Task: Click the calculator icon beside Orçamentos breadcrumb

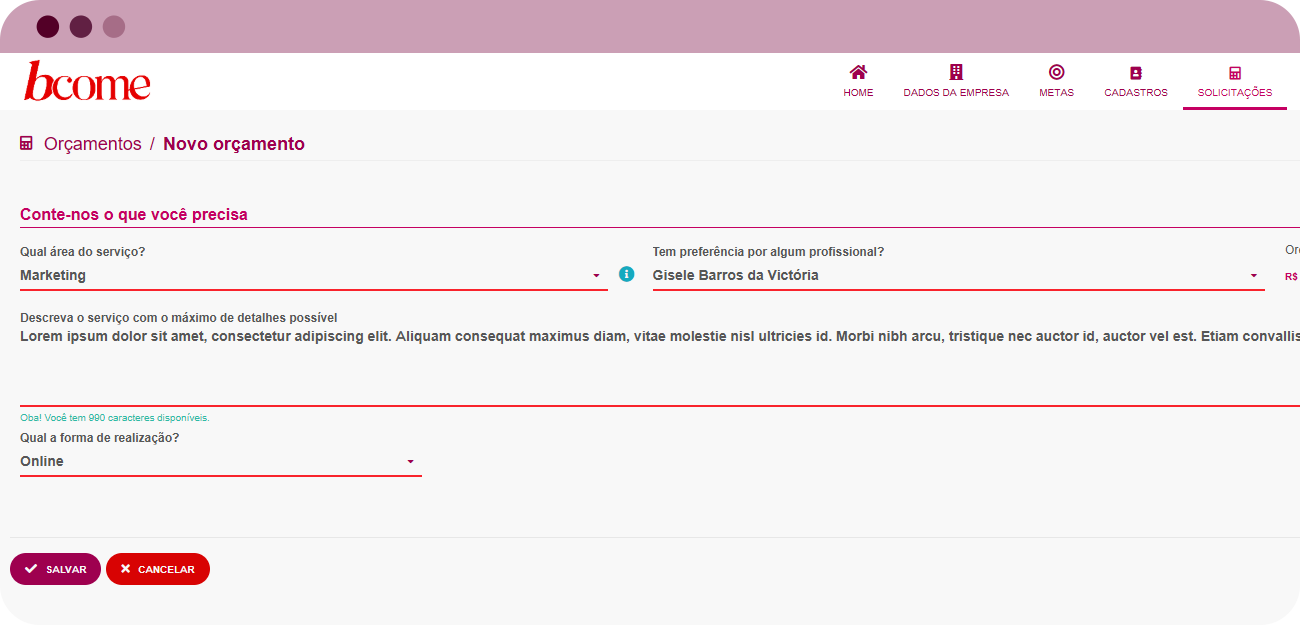Action: (x=27, y=144)
